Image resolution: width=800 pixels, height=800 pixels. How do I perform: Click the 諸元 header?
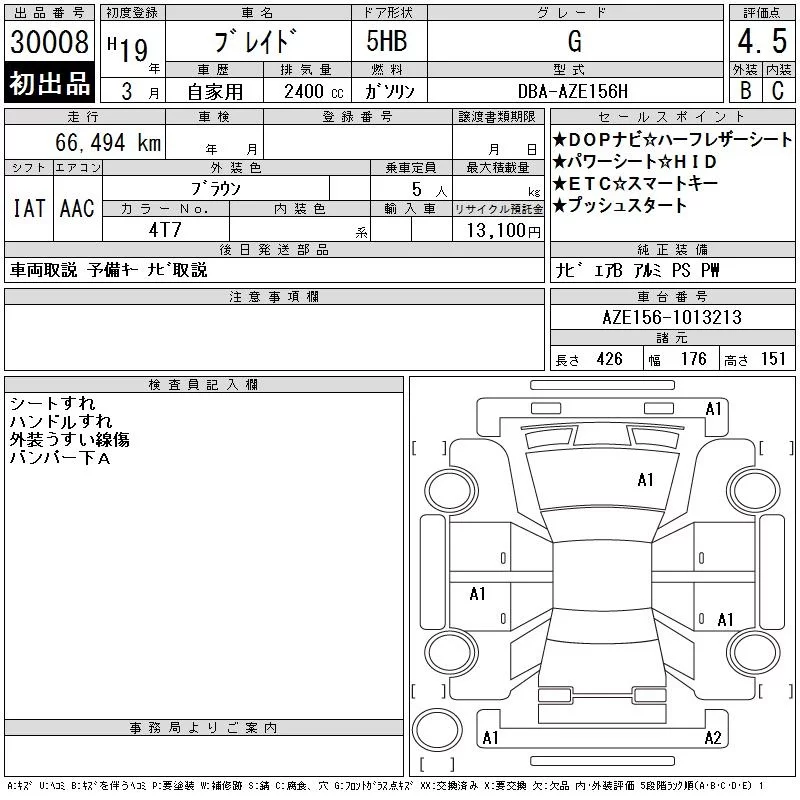click(672, 338)
